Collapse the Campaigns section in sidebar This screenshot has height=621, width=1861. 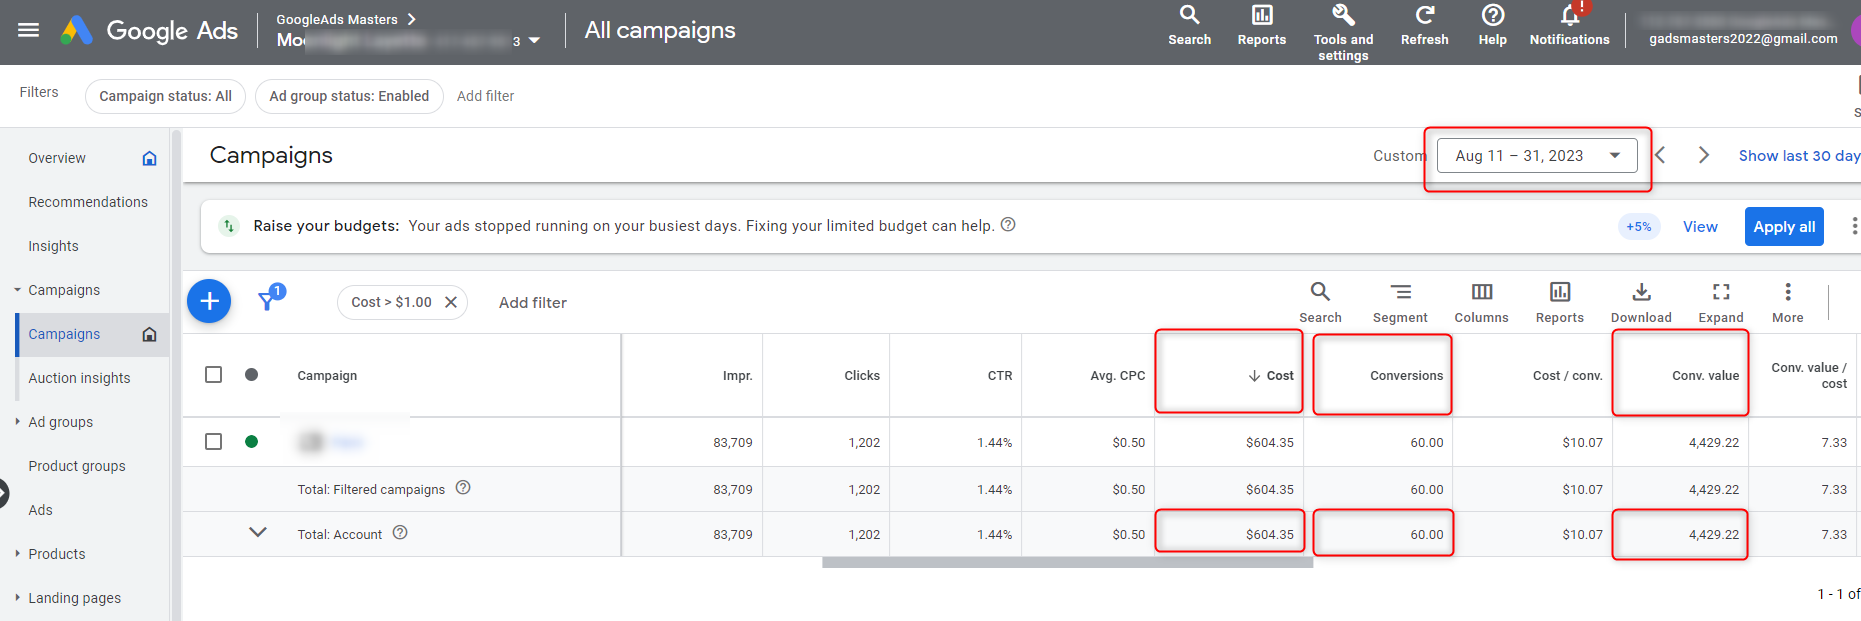tap(17, 290)
